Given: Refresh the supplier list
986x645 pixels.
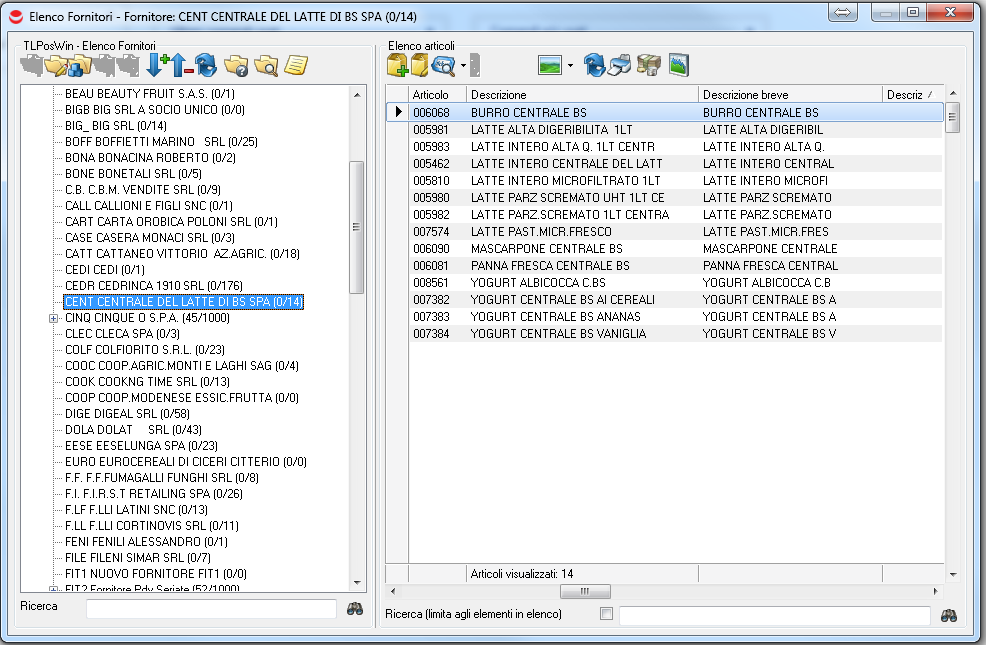Looking at the screenshot, I should coord(206,66).
